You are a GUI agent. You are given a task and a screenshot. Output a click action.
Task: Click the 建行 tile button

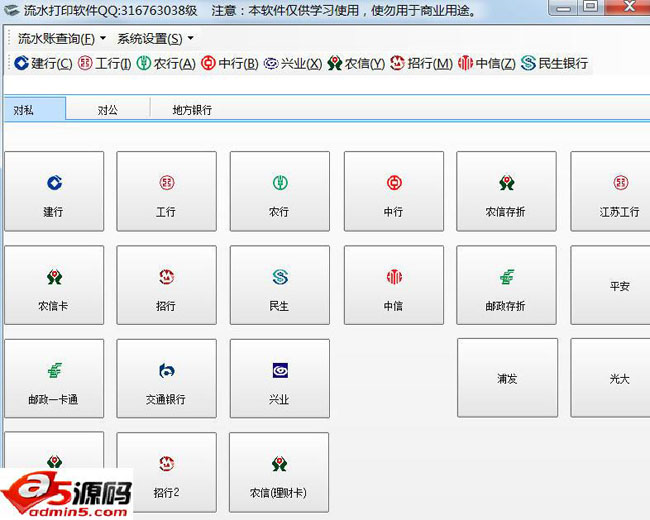click(54, 191)
